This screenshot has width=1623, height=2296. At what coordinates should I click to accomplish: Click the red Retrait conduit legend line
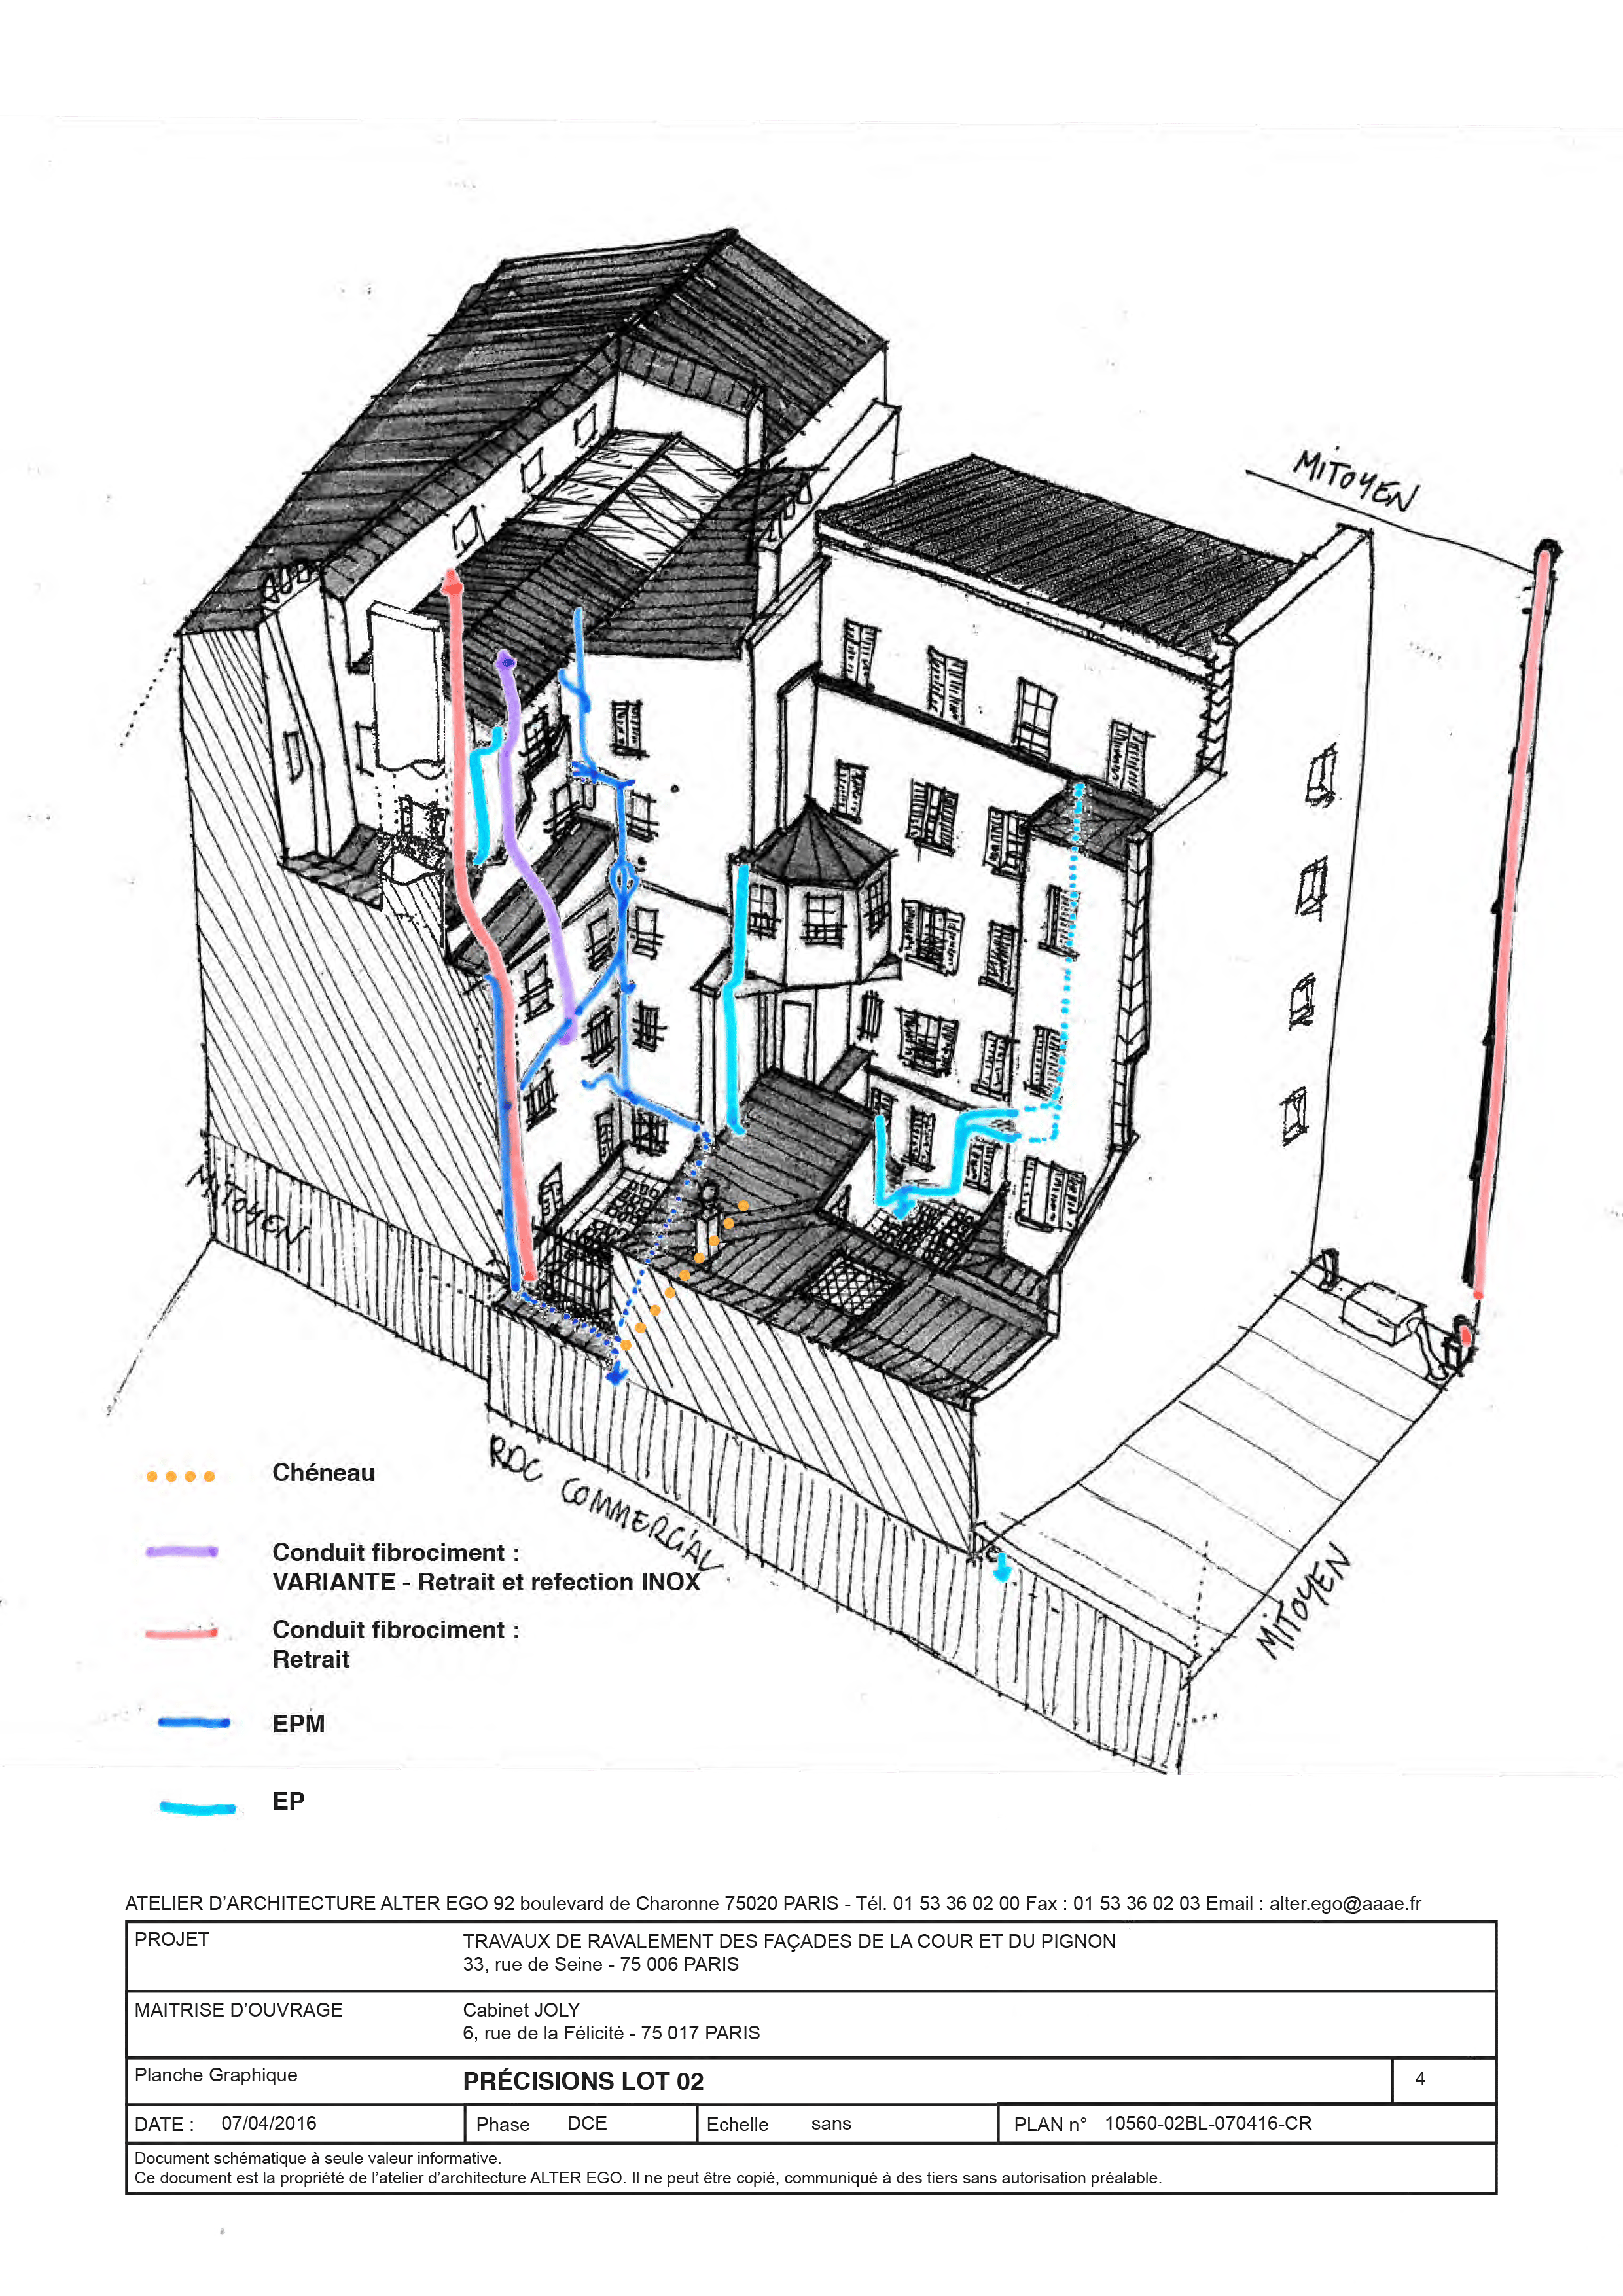(181, 1633)
